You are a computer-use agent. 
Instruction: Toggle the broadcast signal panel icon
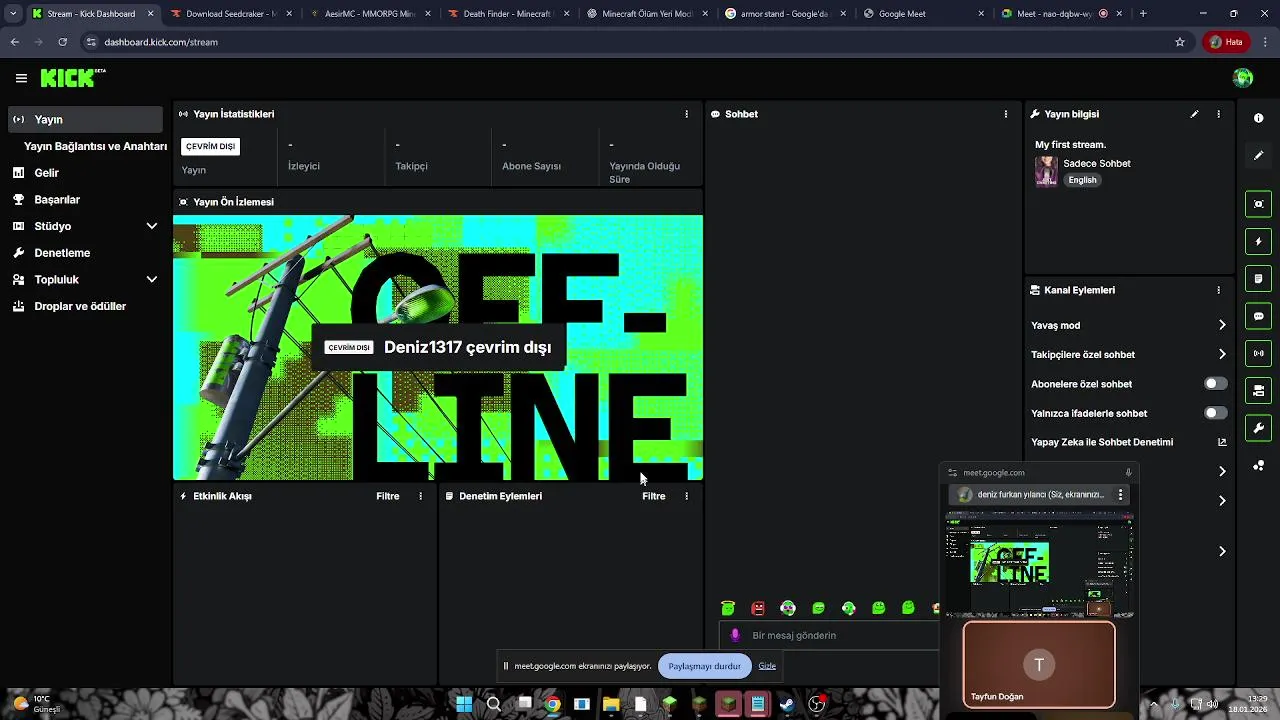click(1258, 353)
